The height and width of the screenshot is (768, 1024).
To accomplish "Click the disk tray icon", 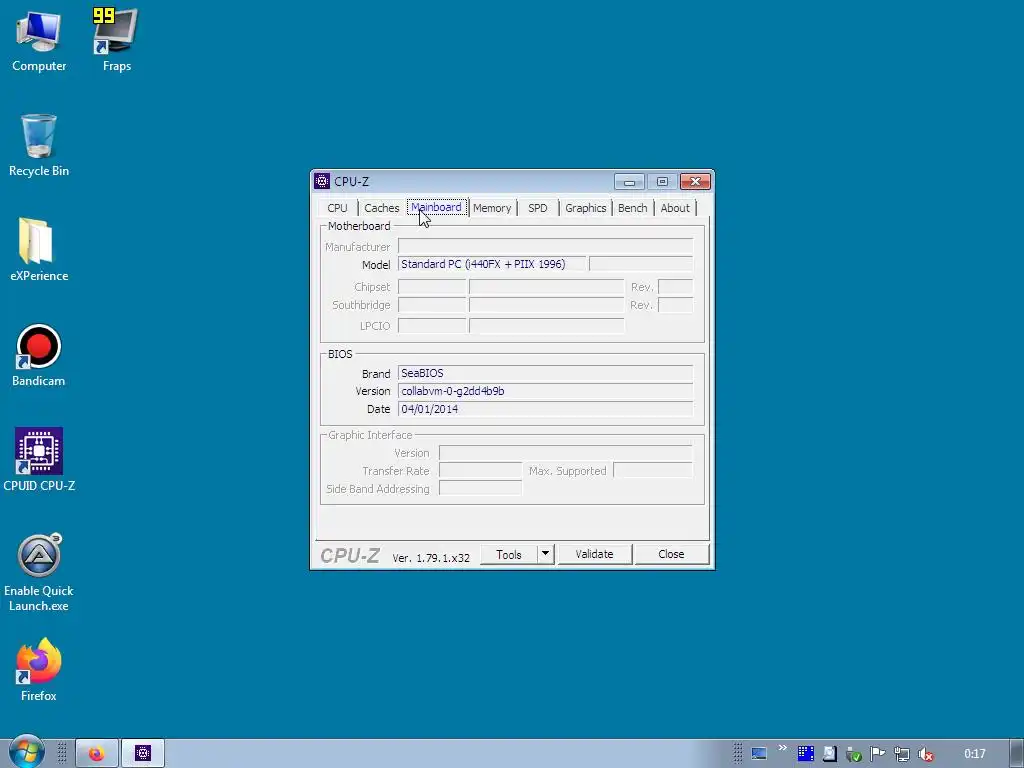I will click(x=829, y=754).
